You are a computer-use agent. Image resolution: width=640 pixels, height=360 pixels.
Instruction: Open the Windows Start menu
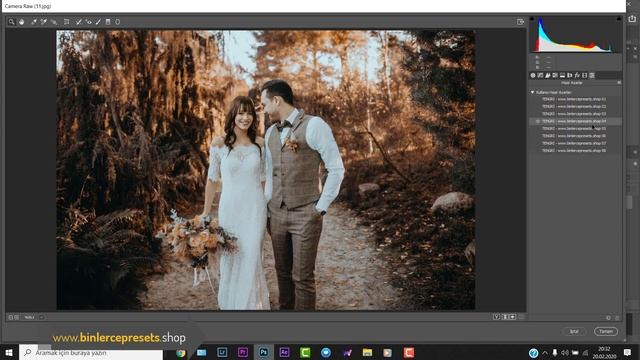[9, 352]
